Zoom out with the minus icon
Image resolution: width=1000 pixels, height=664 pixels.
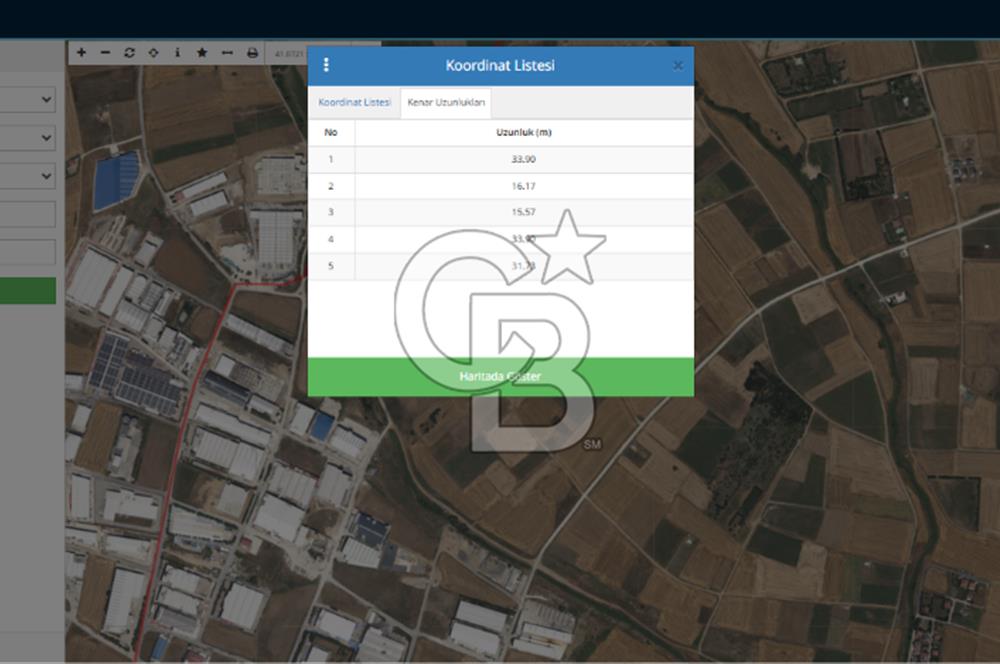pyautogui.click(x=106, y=52)
